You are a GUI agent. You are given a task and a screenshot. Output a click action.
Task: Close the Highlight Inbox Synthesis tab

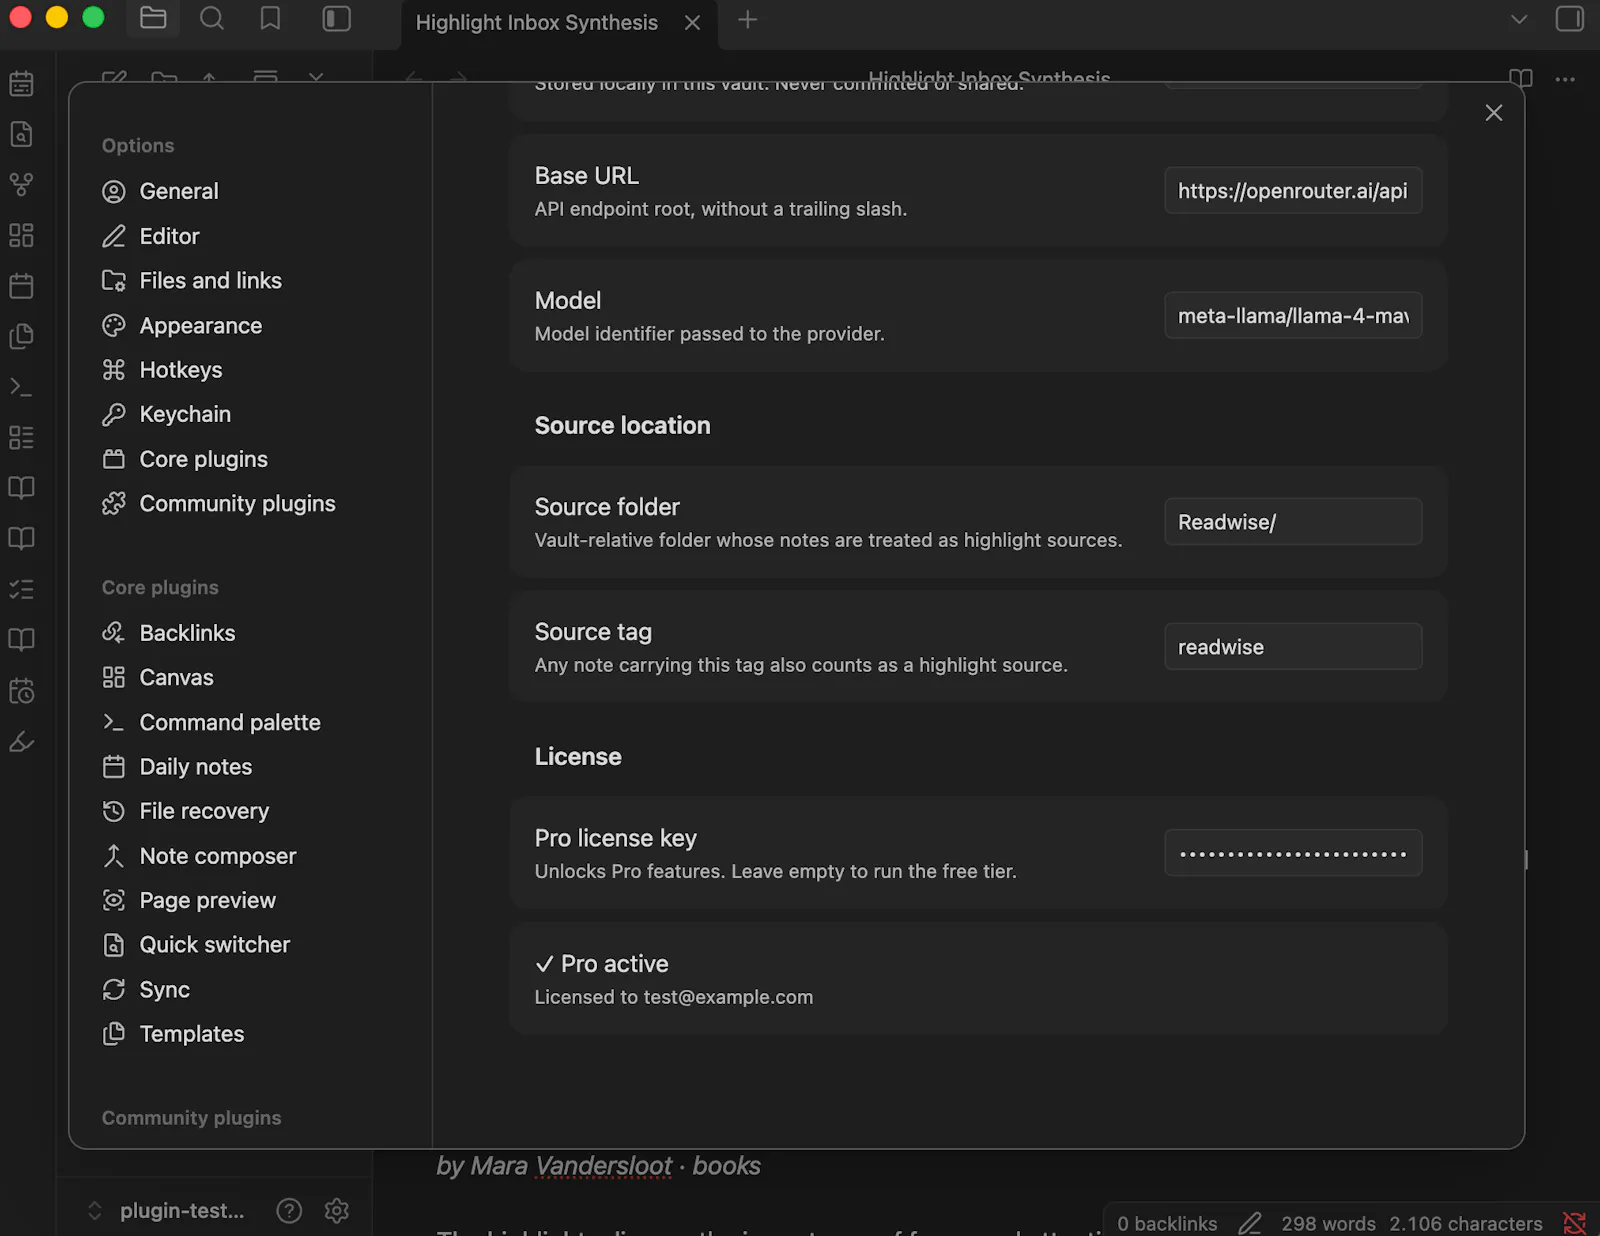(x=692, y=22)
